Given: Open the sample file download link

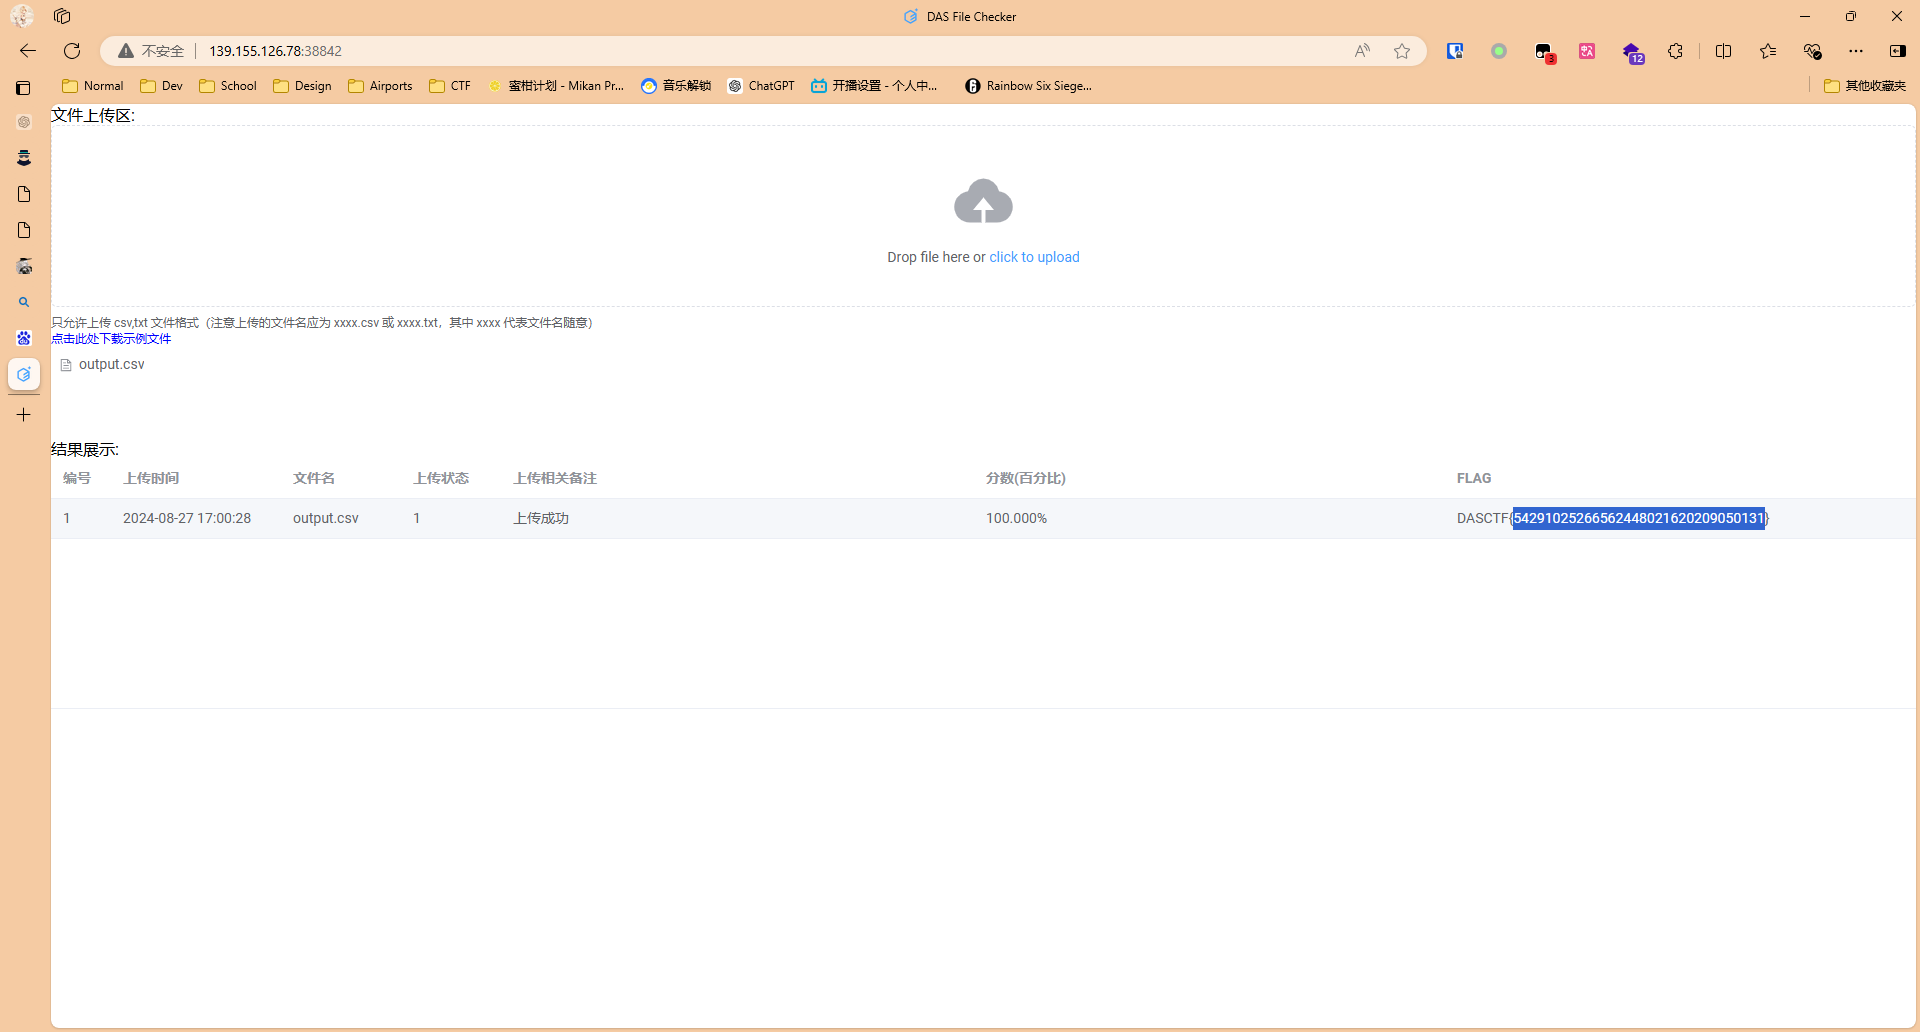Looking at the screenshot, I should point(111,339).
